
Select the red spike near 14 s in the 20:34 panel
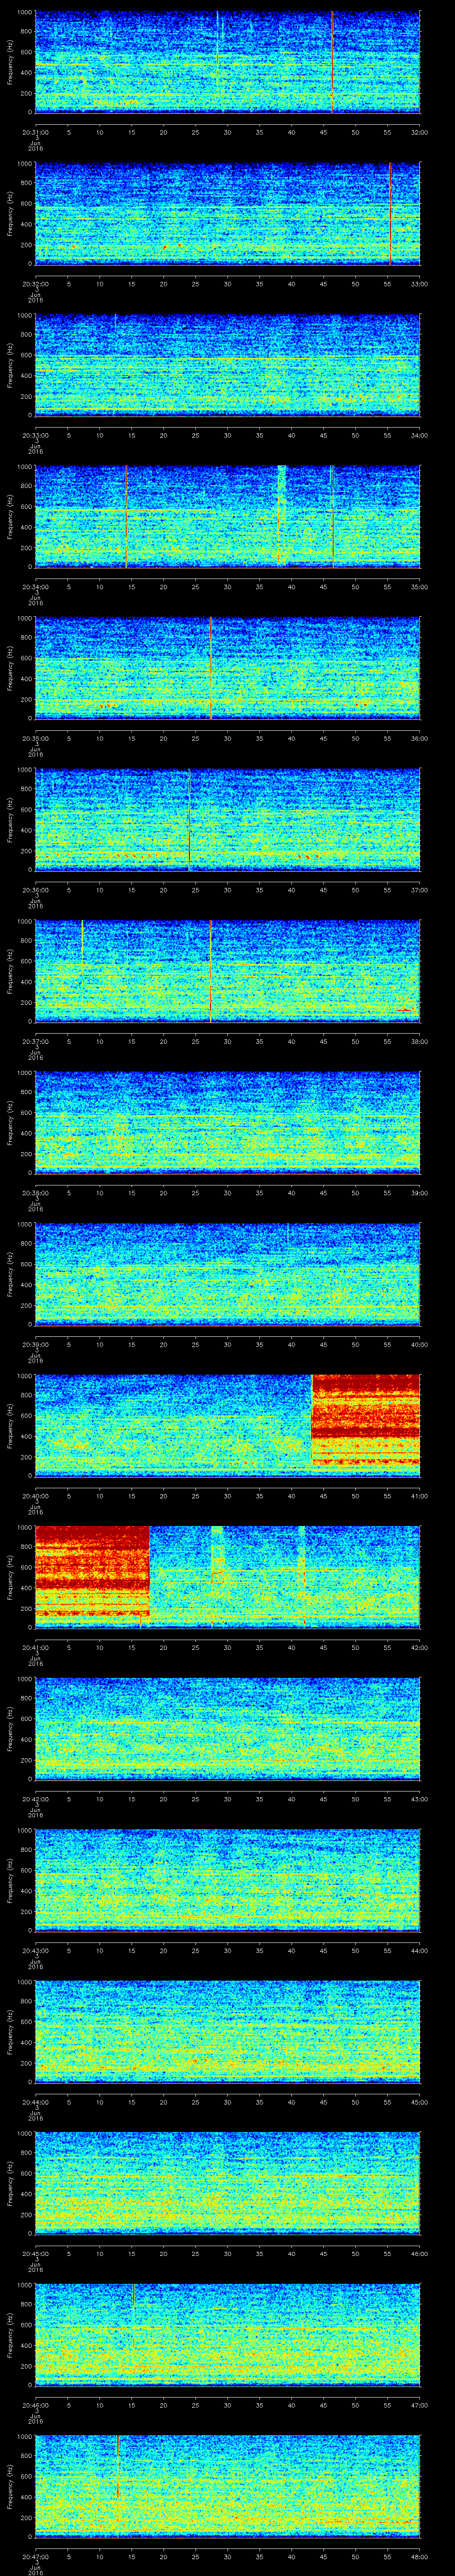pos(127,516)
